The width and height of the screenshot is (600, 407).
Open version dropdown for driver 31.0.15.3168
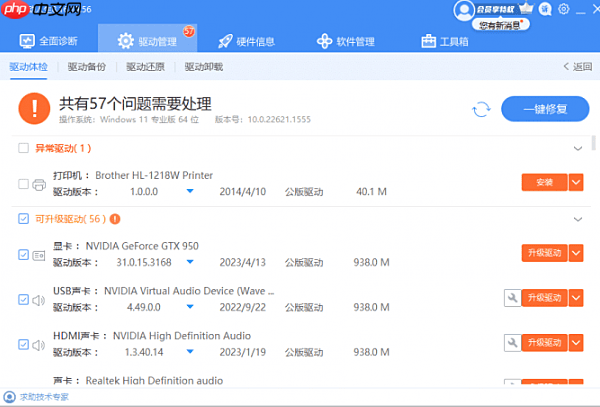pos(190,262)
